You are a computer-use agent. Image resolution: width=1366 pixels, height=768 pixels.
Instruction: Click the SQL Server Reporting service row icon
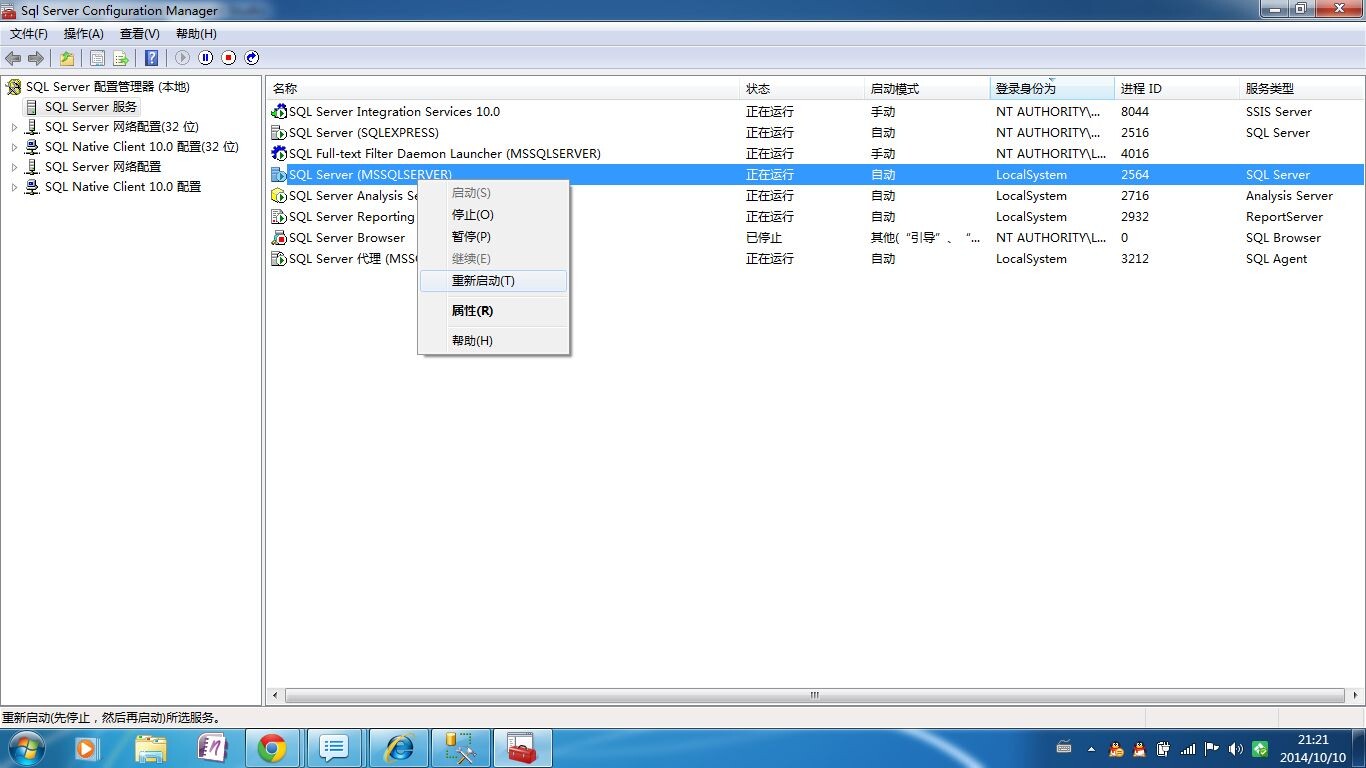(x=279, y=217)
